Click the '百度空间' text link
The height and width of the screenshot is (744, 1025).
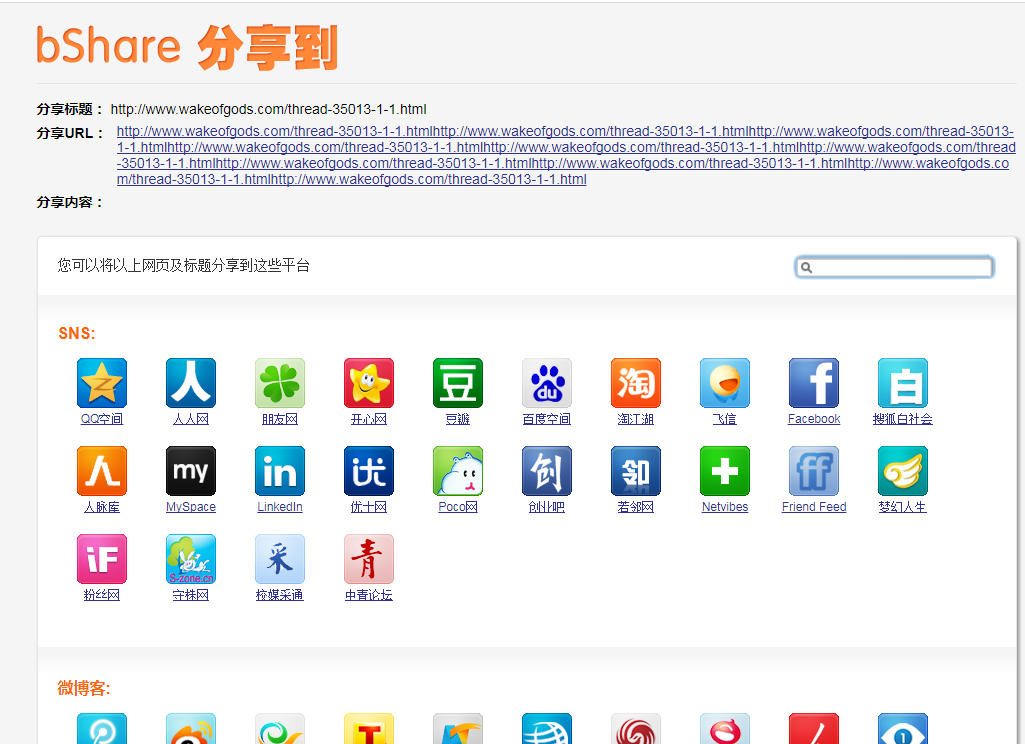click(546, 419)
